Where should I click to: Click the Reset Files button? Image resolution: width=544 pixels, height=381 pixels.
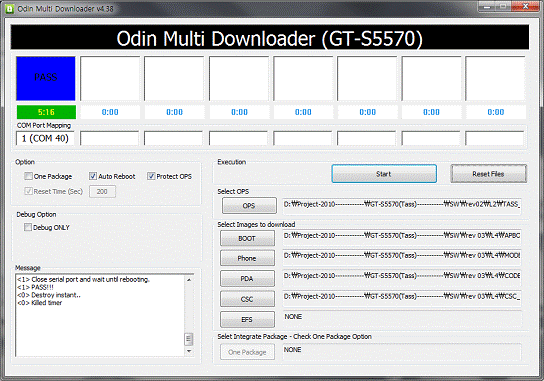pos(488,174)
